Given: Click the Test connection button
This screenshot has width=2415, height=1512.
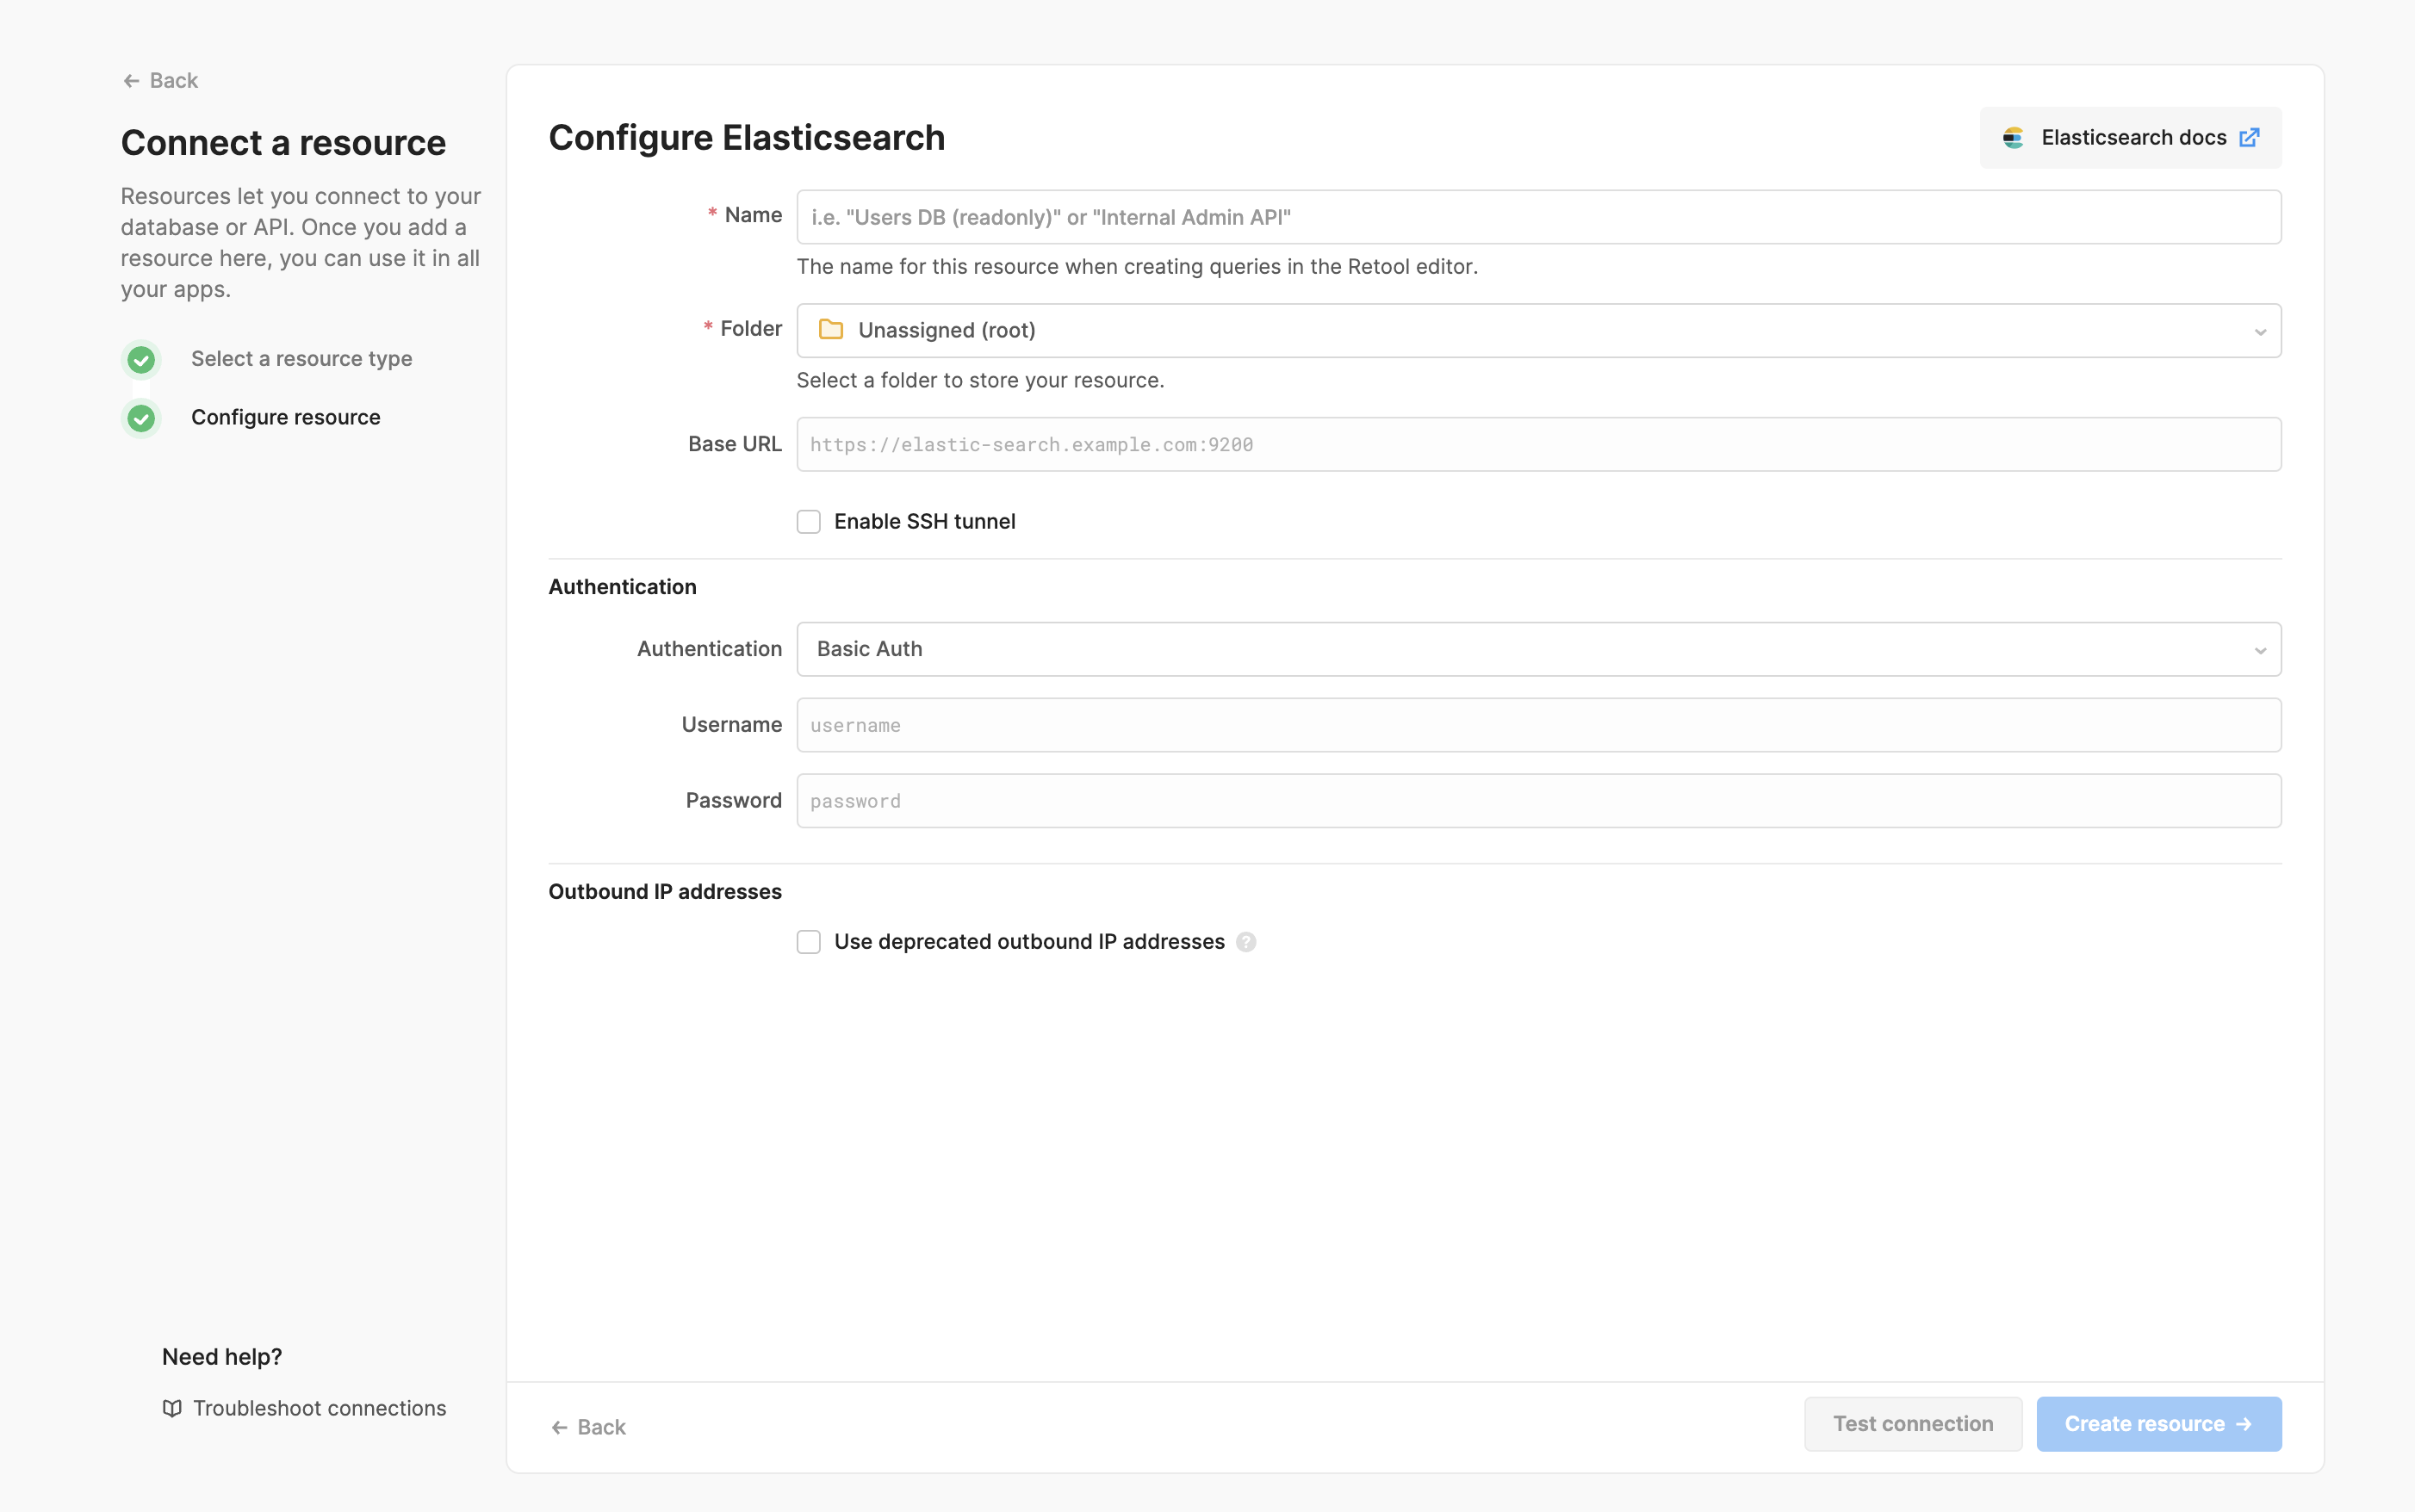Looking at the screenshot, I should pyautogui.click(x=1911, y=1423).
